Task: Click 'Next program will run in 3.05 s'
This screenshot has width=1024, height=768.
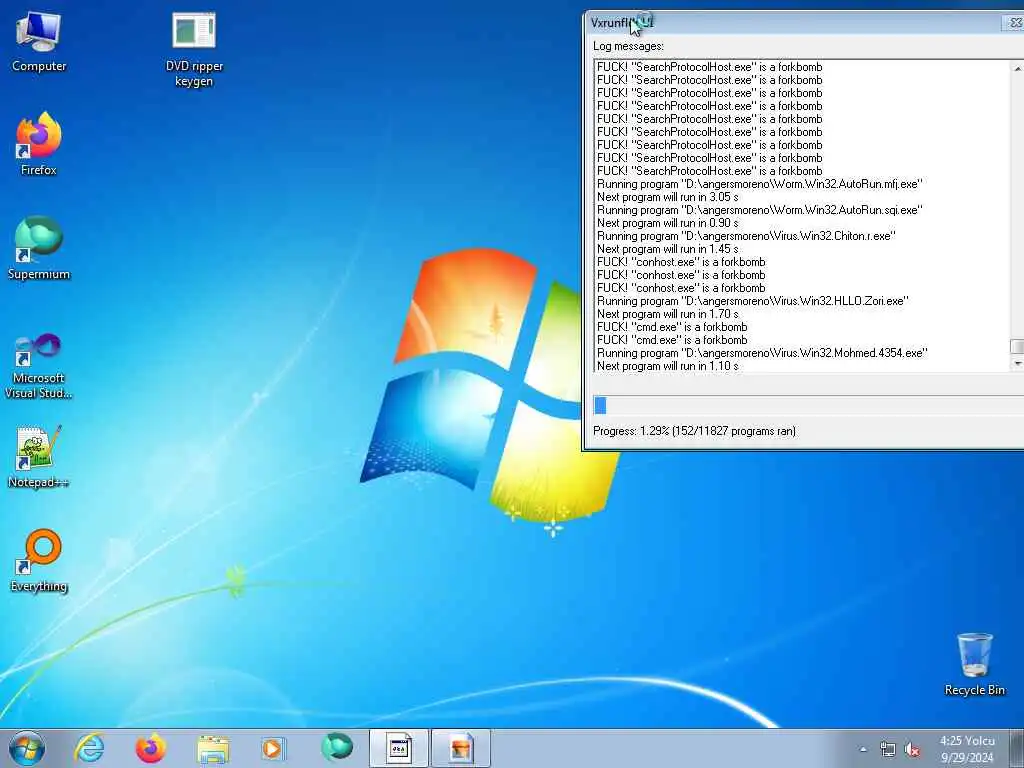Action: tap(667, 197)
